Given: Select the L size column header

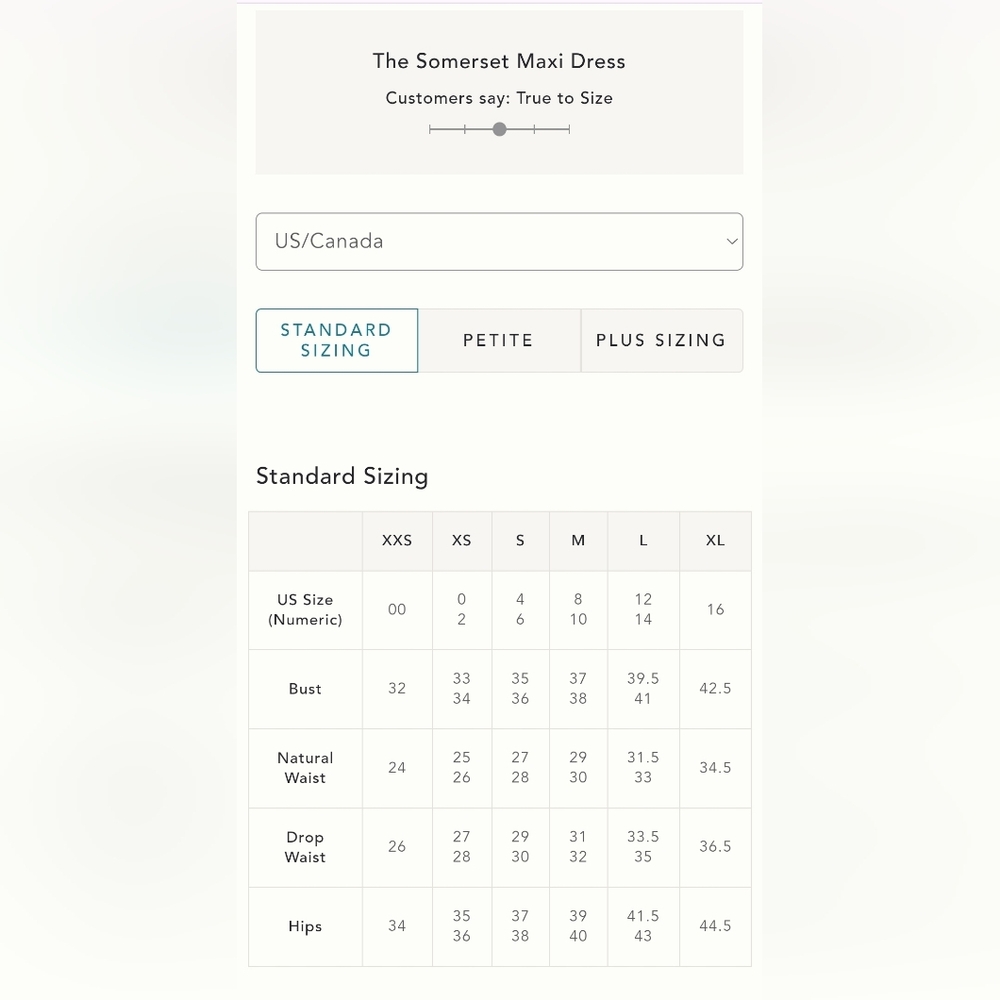Looking at the screenshot, I should [x=643, y=540].
